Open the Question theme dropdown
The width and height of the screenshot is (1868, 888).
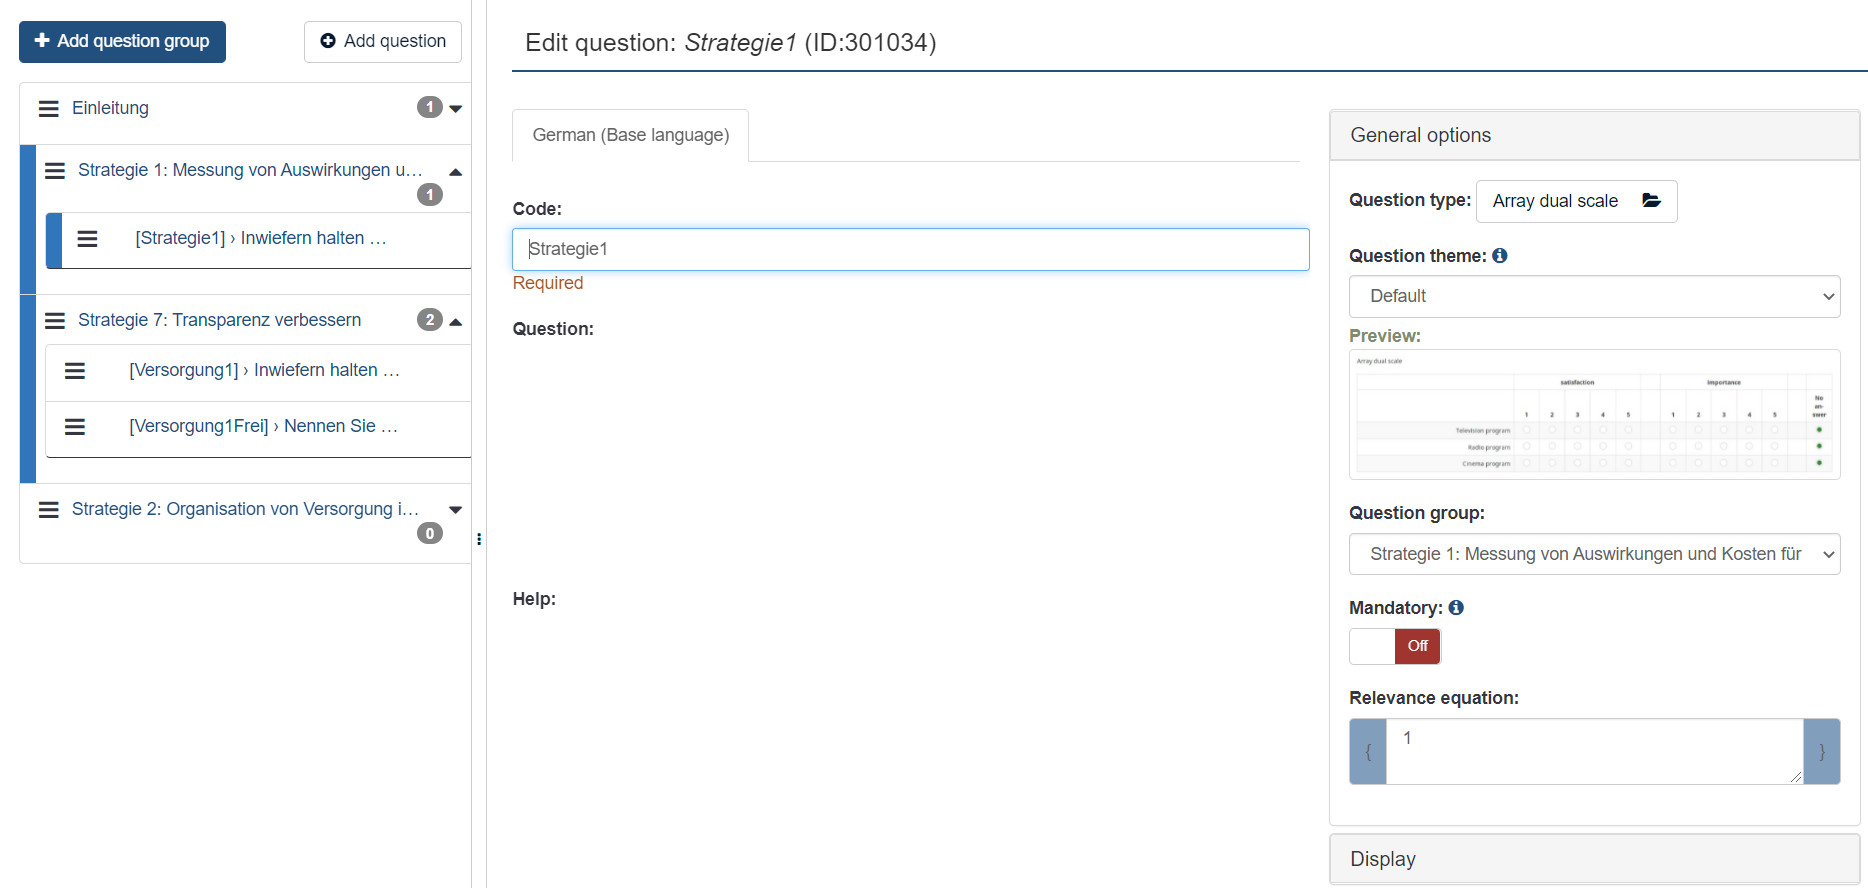point(1593,297)
